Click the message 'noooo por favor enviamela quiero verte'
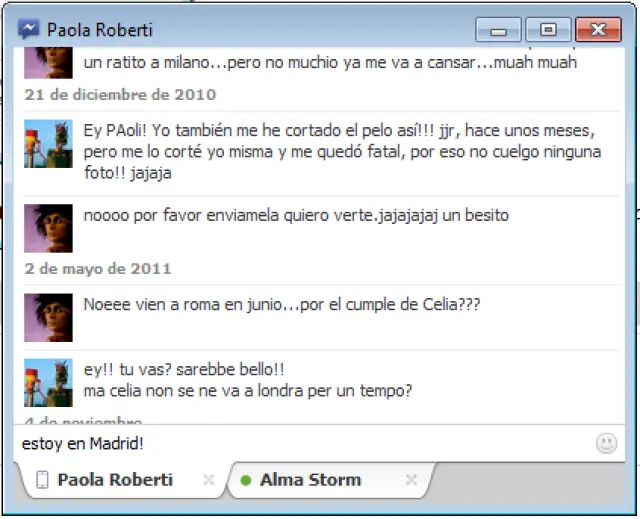This screenshot has height=519, width=640. (x=296, y=215)
